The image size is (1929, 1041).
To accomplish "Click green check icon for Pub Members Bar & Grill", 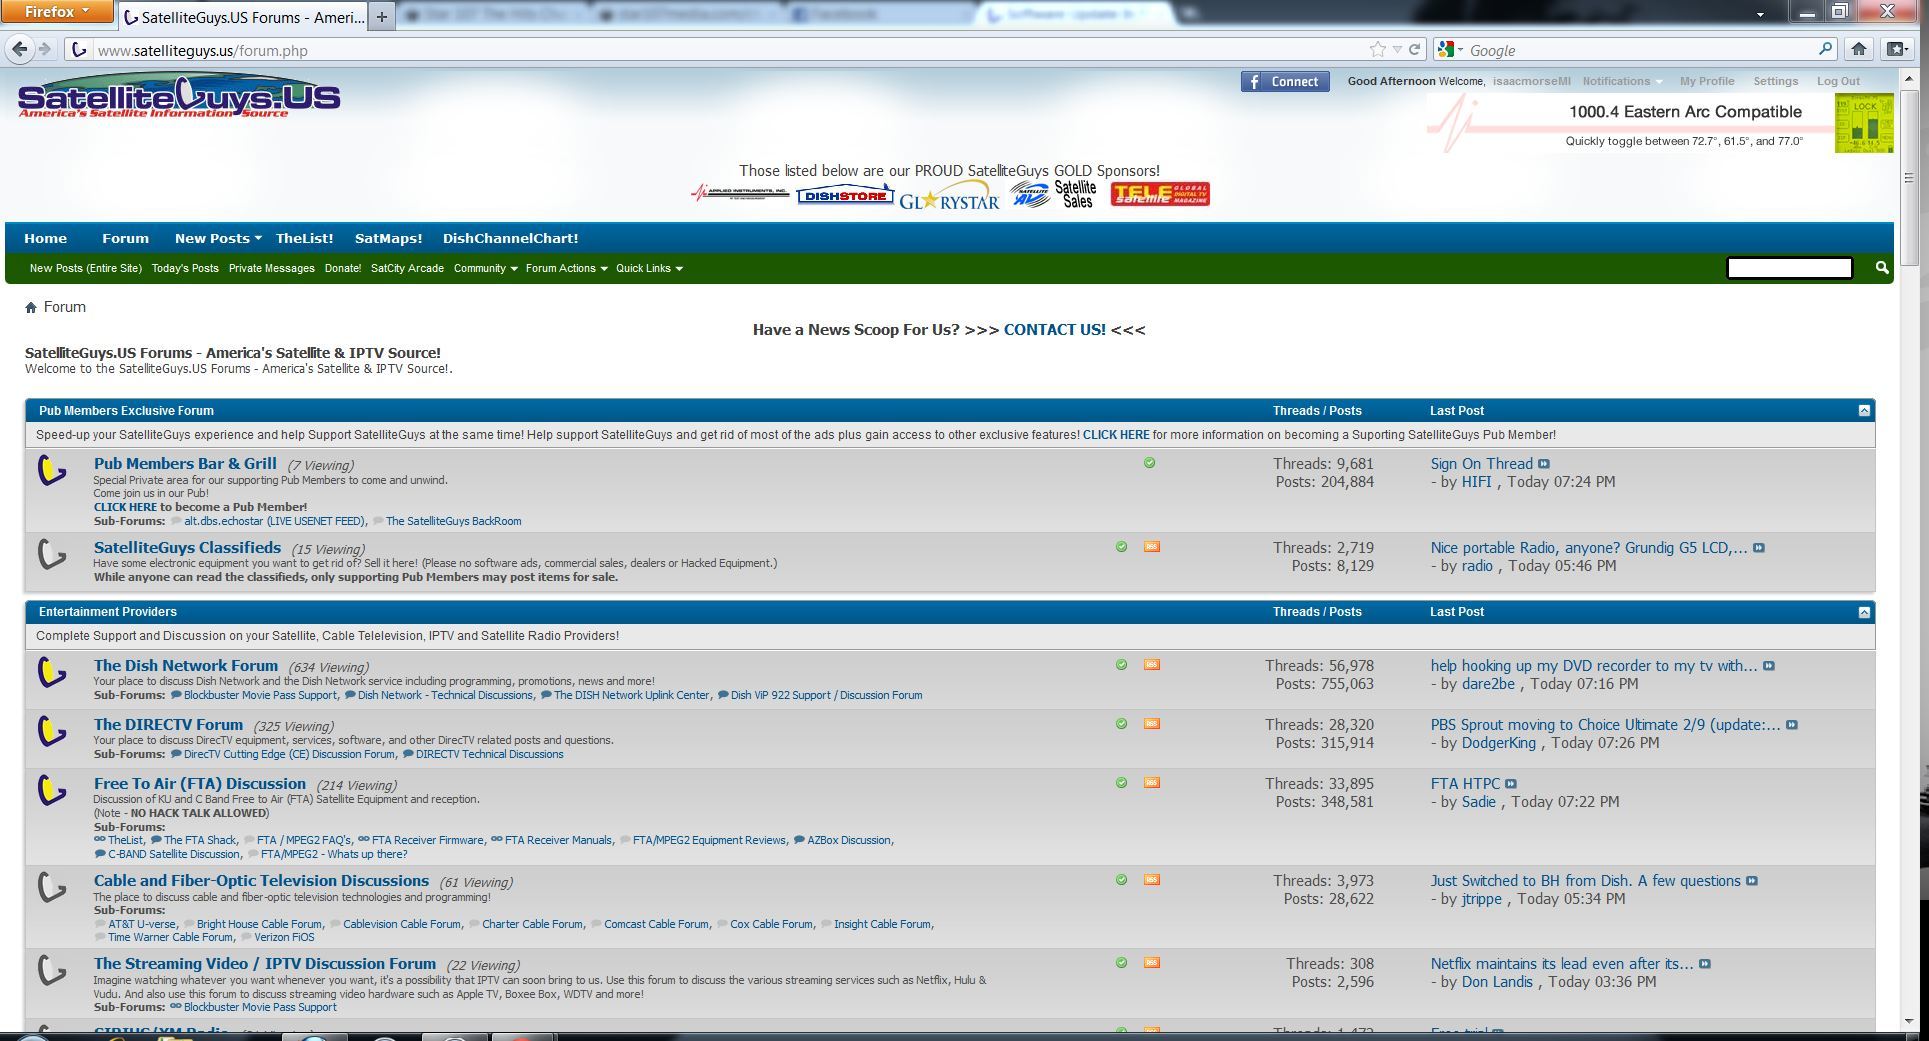I will tap(1149, 463).
